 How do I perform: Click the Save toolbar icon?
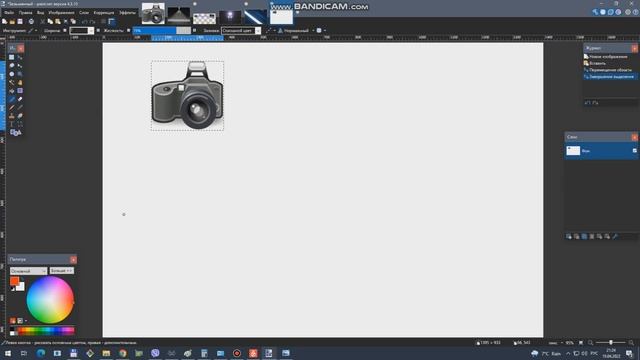[20, 21]
